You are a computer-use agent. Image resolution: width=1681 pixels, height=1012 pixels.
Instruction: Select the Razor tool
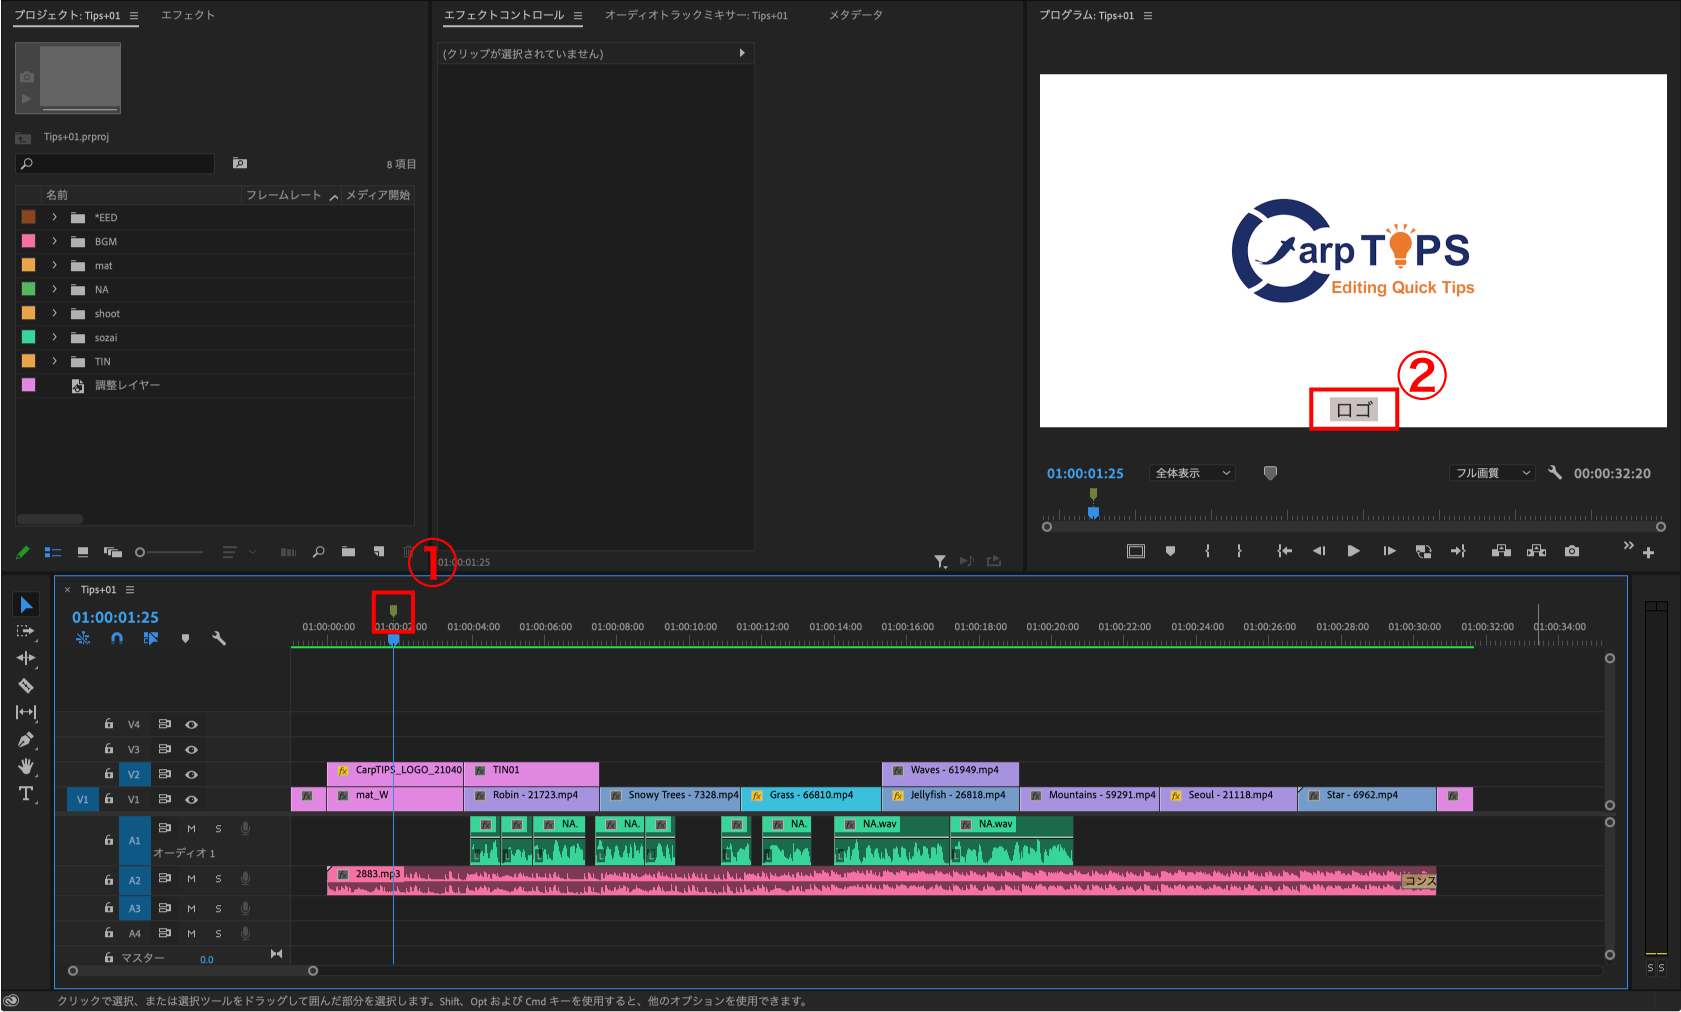[26, 686]
